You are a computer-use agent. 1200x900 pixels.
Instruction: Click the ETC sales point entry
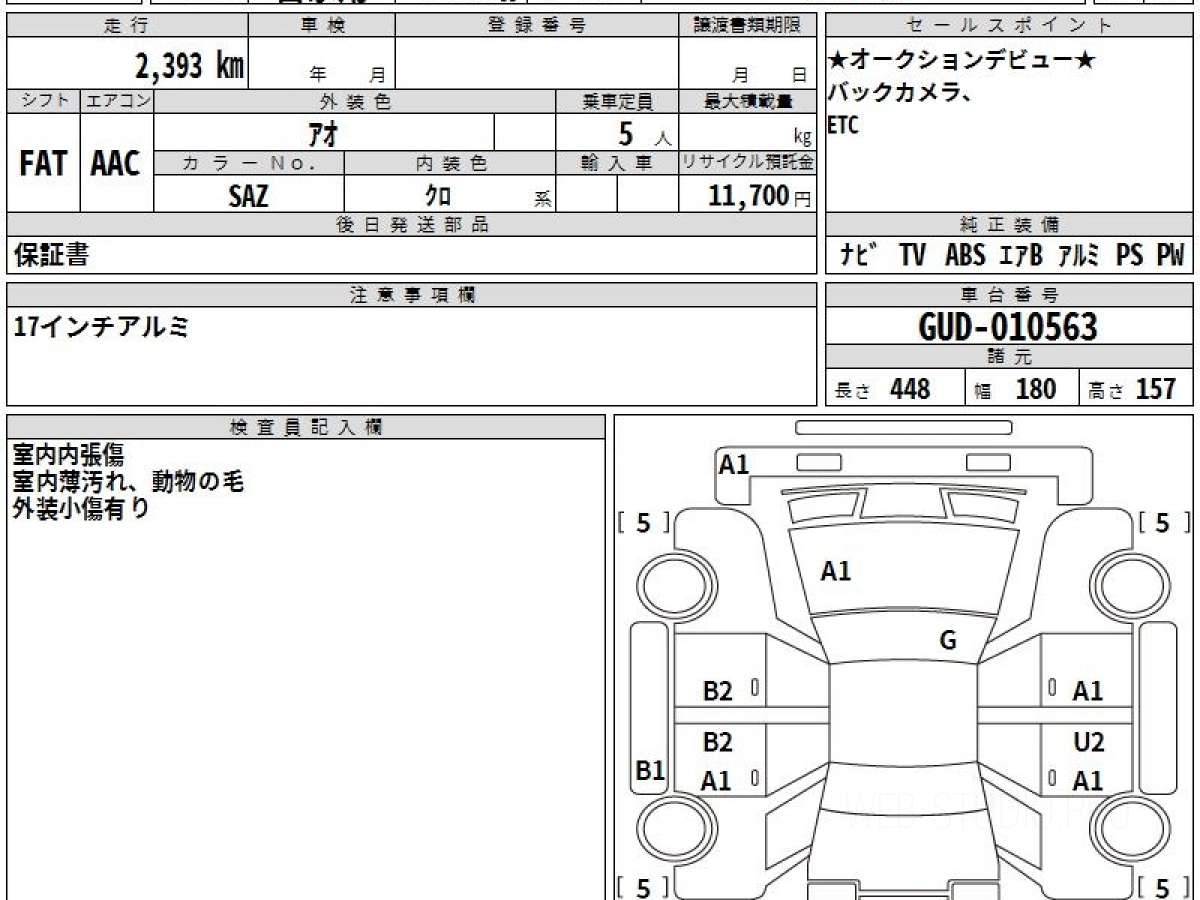tap(843, 126)
